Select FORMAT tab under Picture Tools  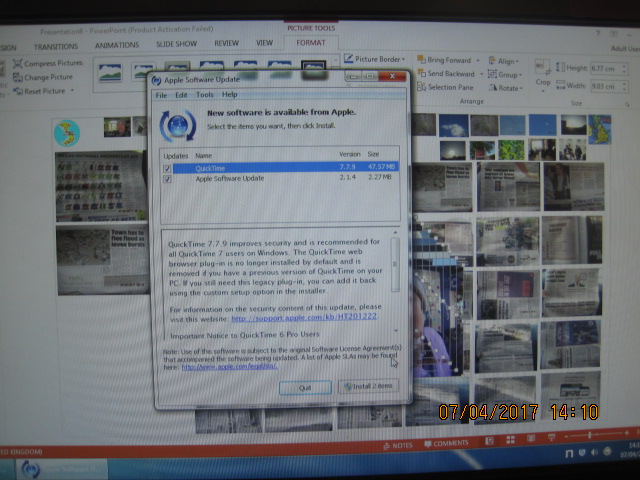[311, 42]
